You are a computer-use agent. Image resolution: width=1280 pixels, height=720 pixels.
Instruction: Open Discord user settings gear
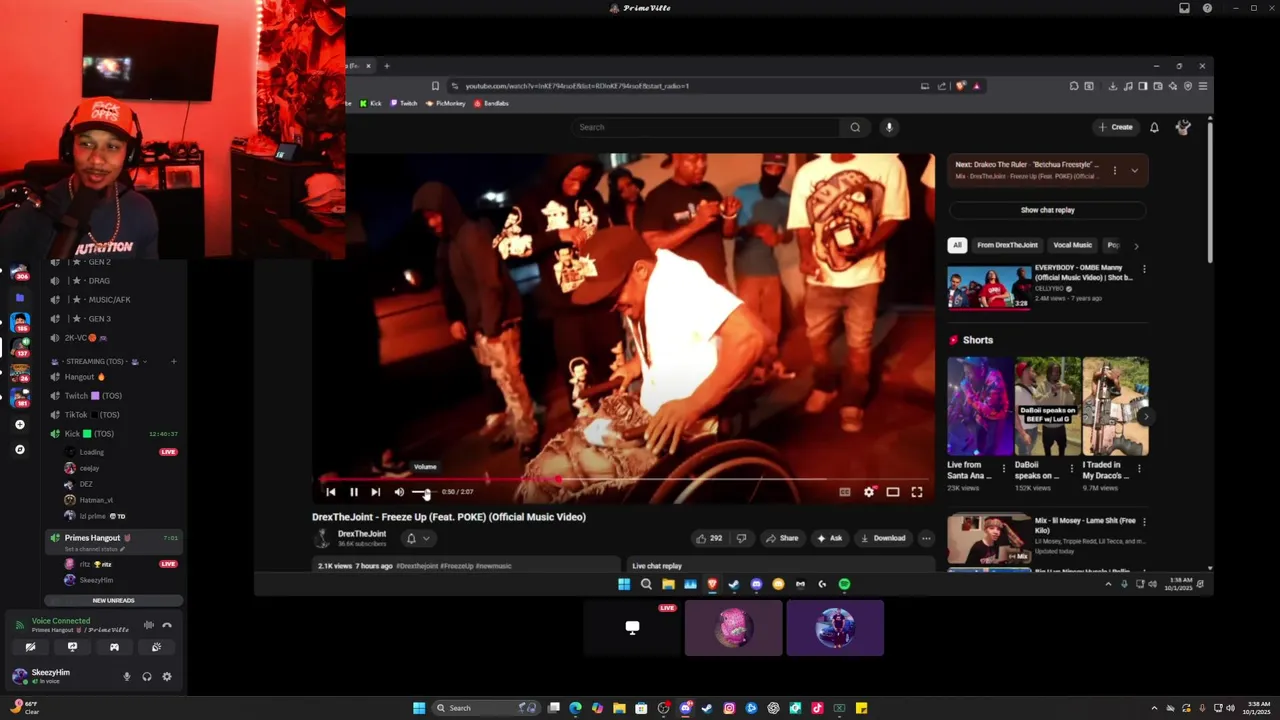pyautogui.click(x=167, y=677)
